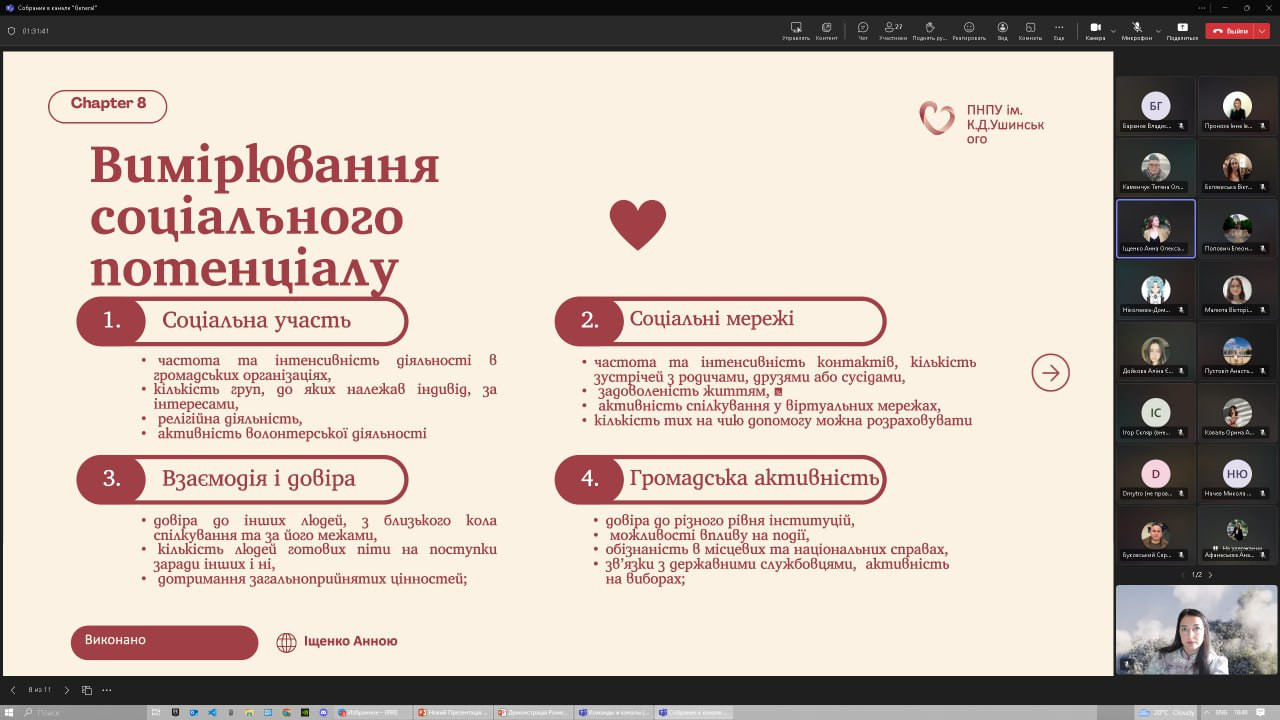This screenshot has width=1280, height=720.
Task: Select participant tile Каменчук Тетяна
Action: pos(1156,167)
